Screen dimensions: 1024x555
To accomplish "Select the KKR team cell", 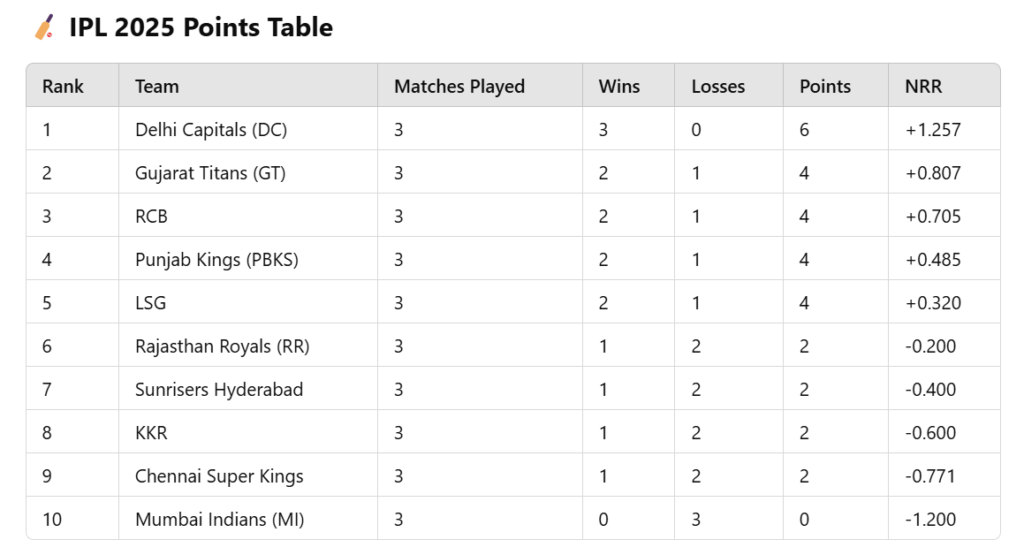I will [152, 433].
